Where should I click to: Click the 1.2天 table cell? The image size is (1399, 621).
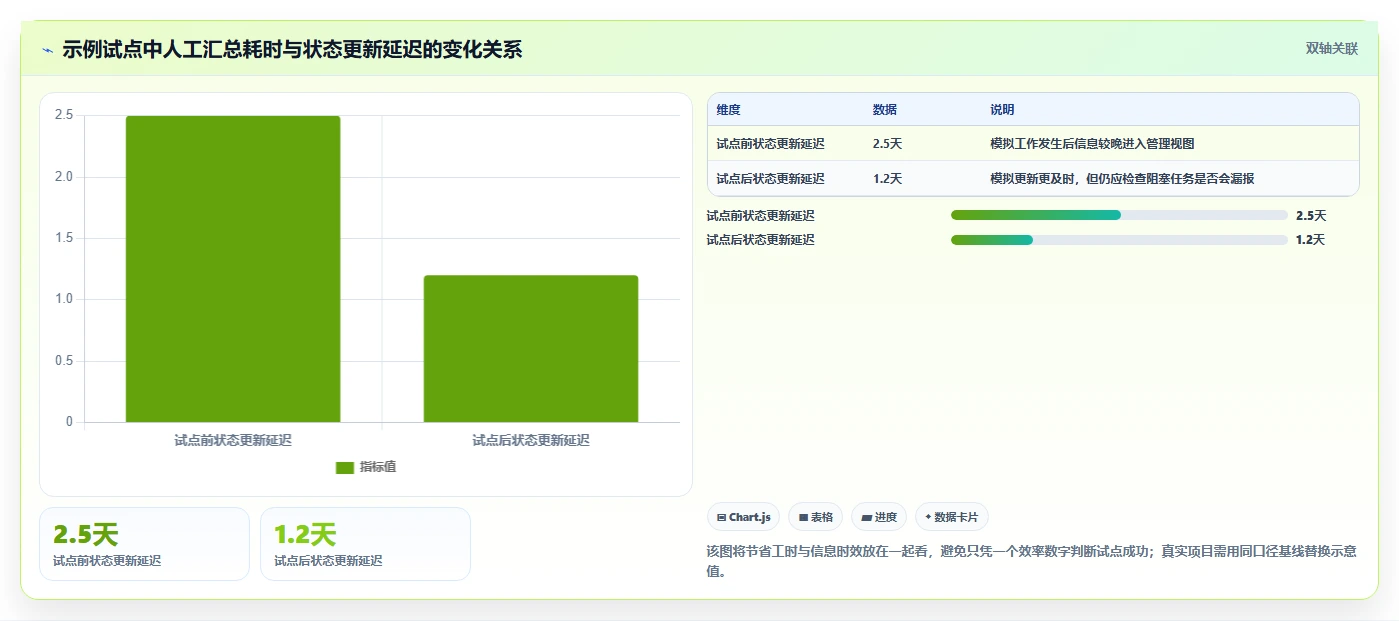coord(887,179)
